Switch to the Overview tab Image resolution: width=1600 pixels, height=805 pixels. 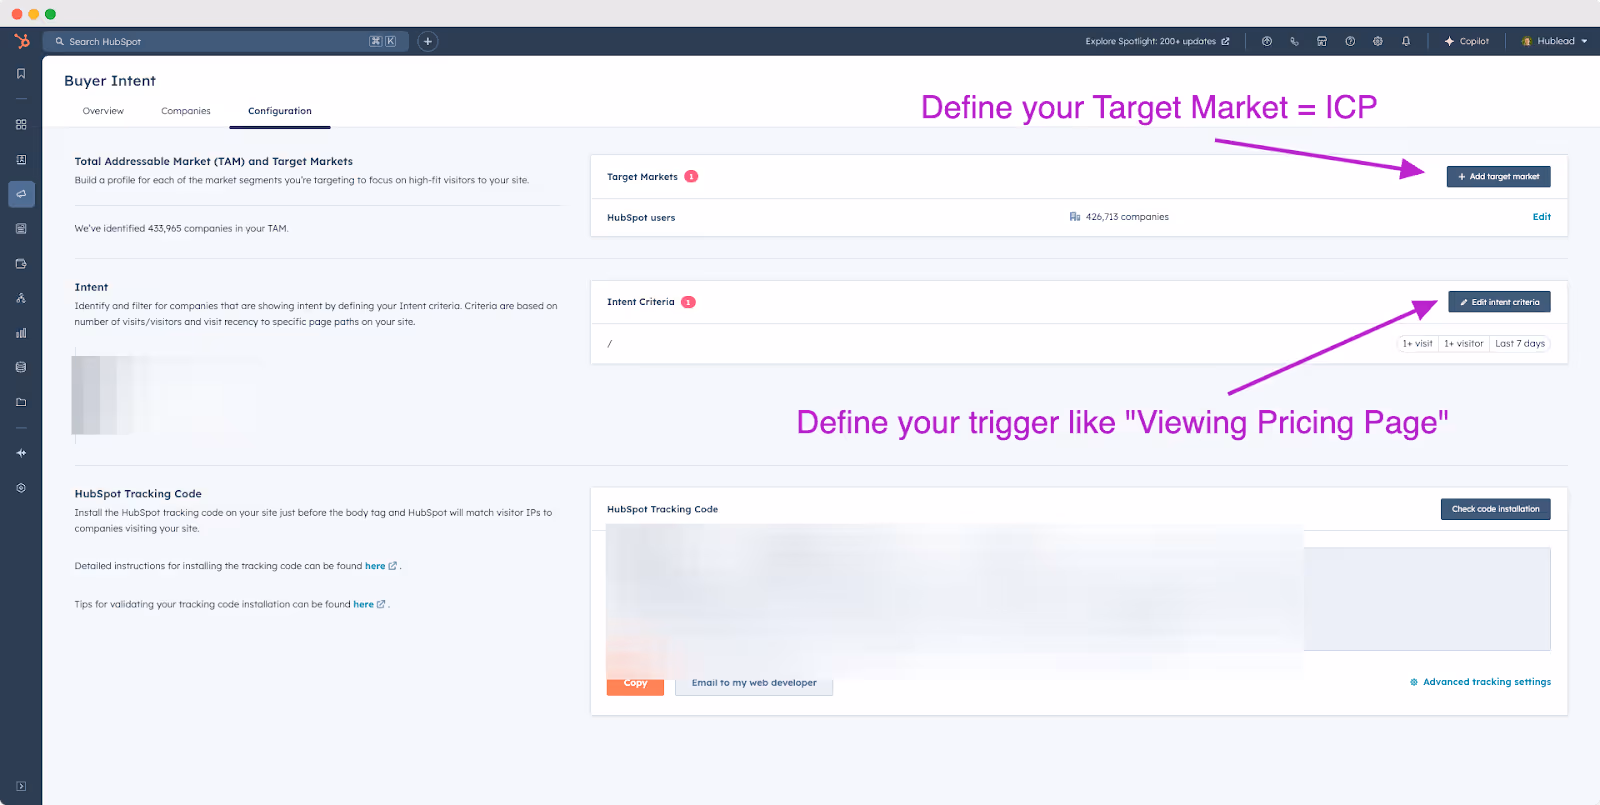[x=103, y=111]
